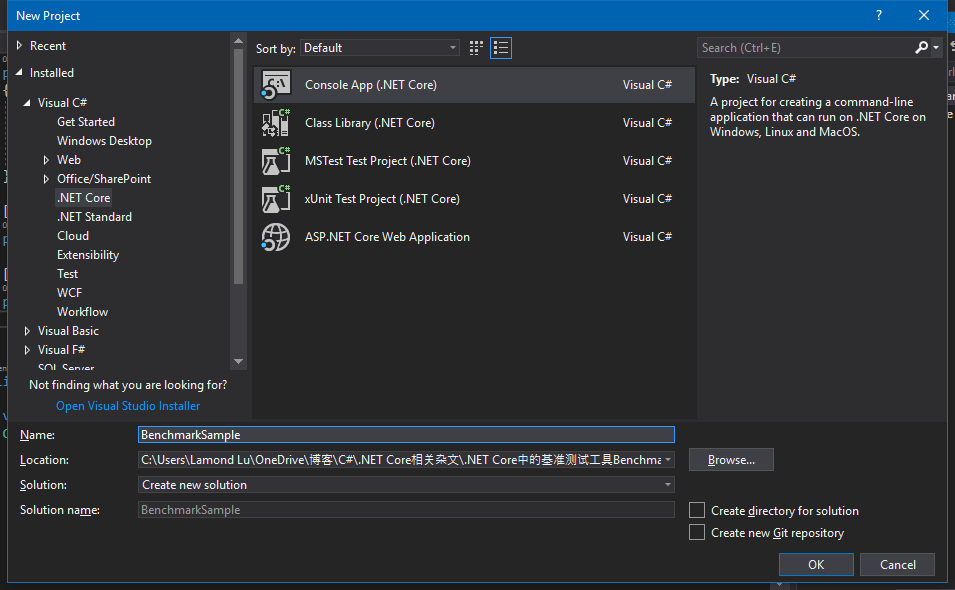Screen dimensions: 955x590
Task: Switch to medium icons list view
Action: tap(501, 48)
